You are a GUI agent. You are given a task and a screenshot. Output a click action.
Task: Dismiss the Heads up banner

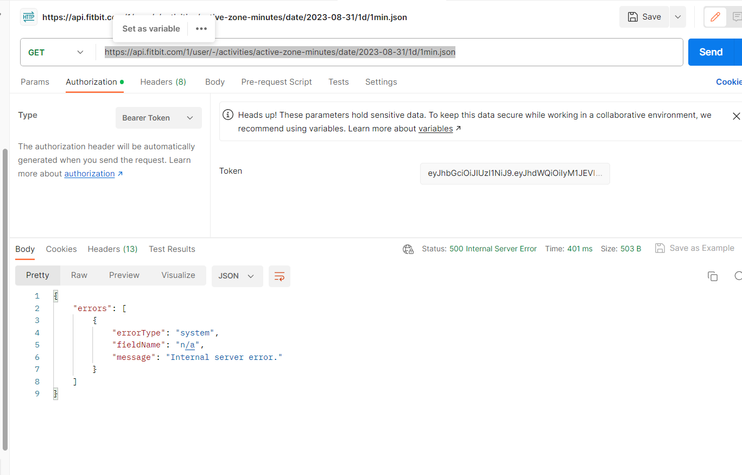736,116
